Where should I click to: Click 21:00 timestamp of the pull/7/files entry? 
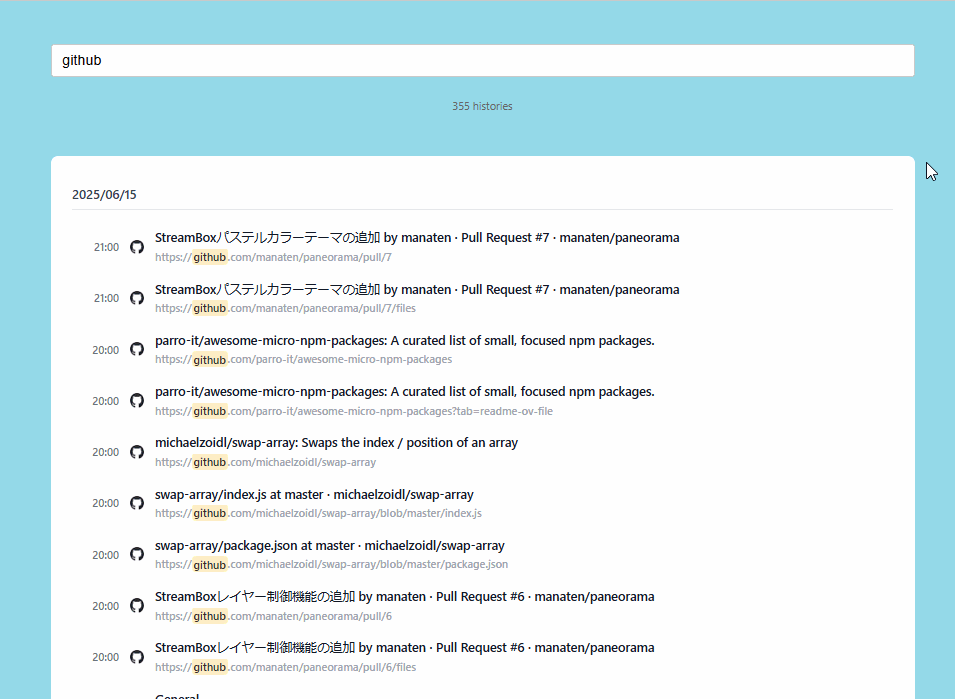(106, 298)
